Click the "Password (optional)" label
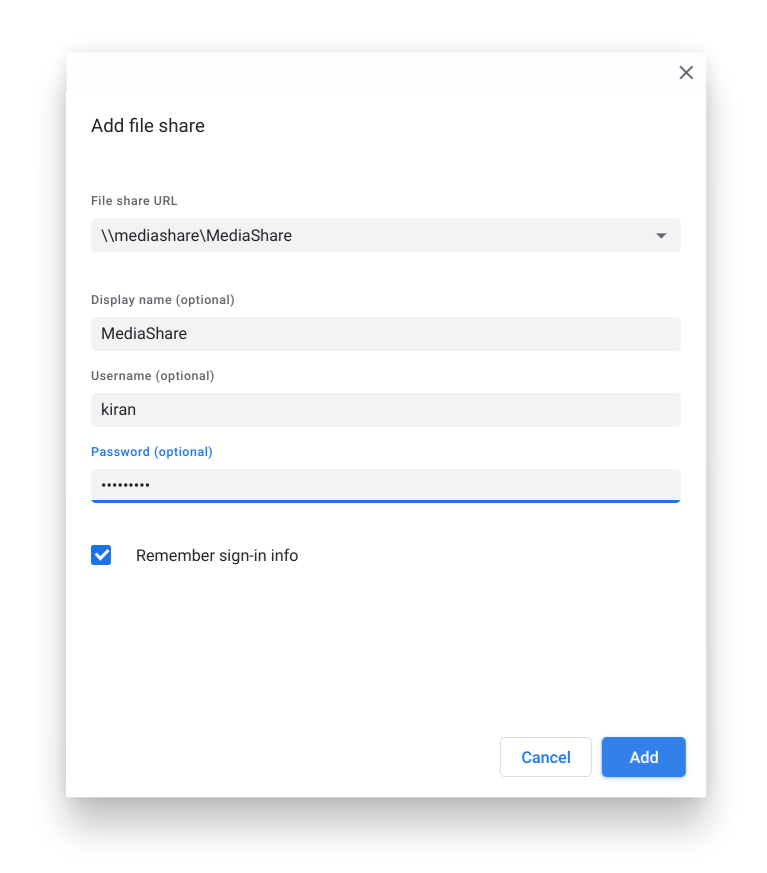767x873 pixels. (x=151, y=452)
